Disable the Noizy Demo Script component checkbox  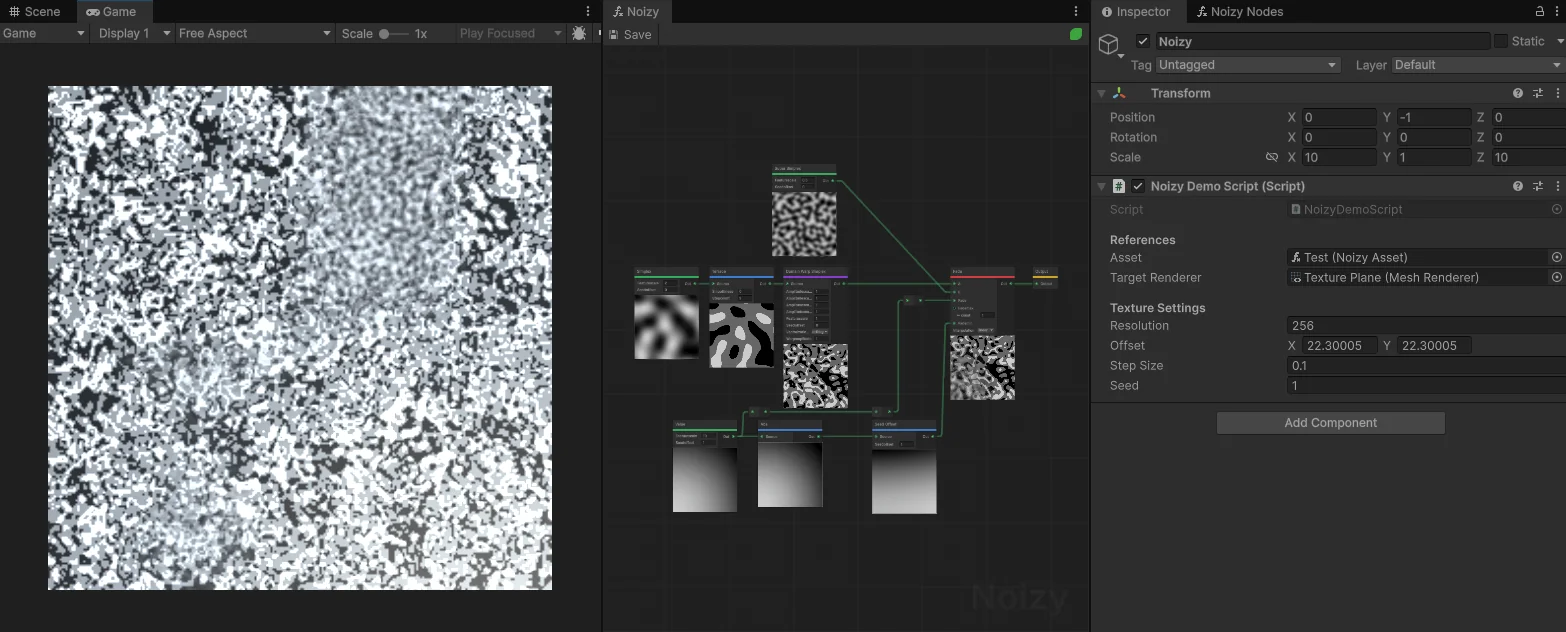pyautogui.click(x=1138, y=186)
